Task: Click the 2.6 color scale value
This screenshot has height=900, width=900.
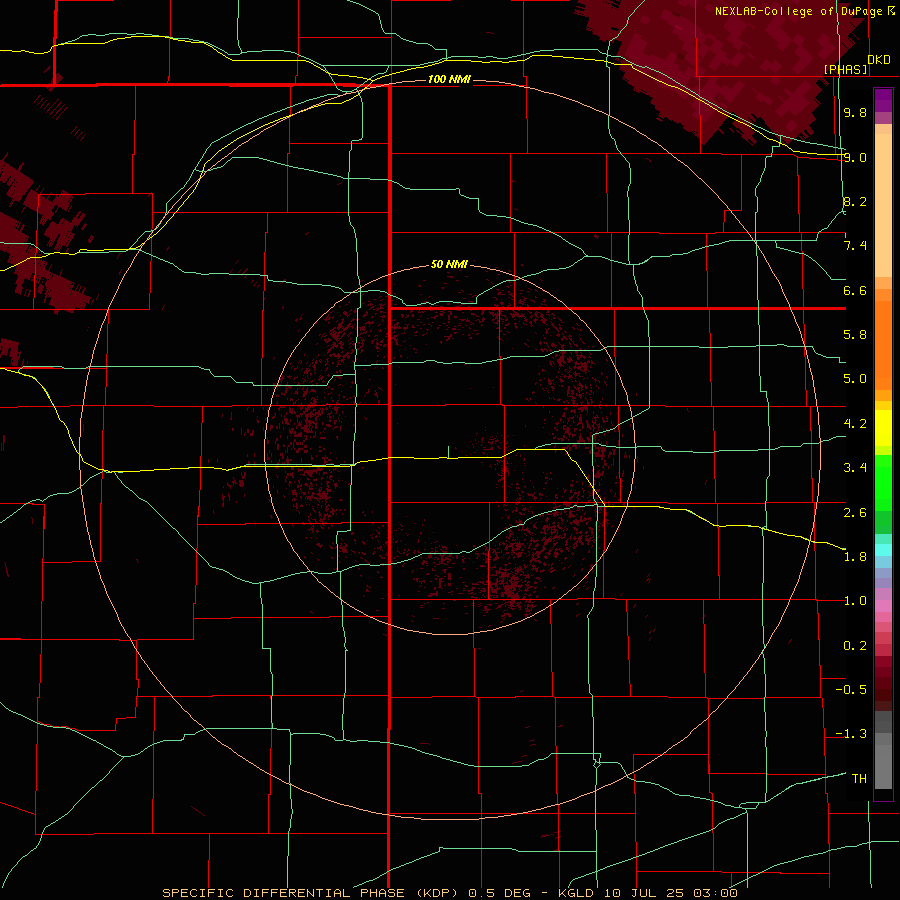Action: coord(855,513)
